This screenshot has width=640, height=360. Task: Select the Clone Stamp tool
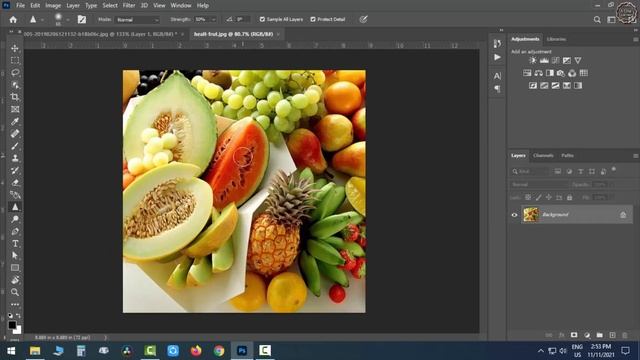(15, 158)
